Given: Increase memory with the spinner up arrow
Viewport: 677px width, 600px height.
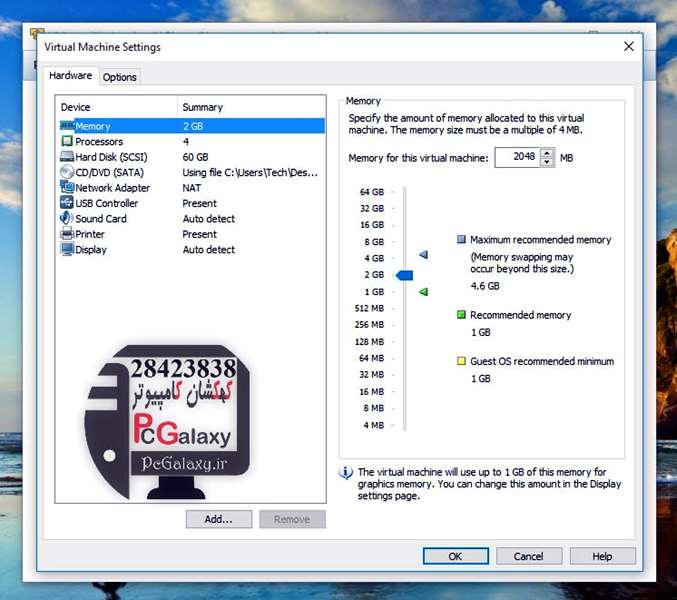Looking at the screenshot, I should click(547, 154).
